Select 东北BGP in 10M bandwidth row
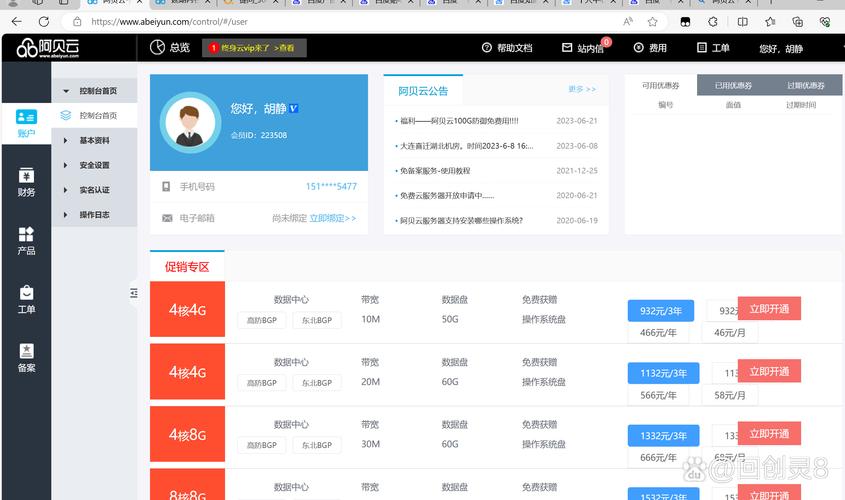 (317, 320)
